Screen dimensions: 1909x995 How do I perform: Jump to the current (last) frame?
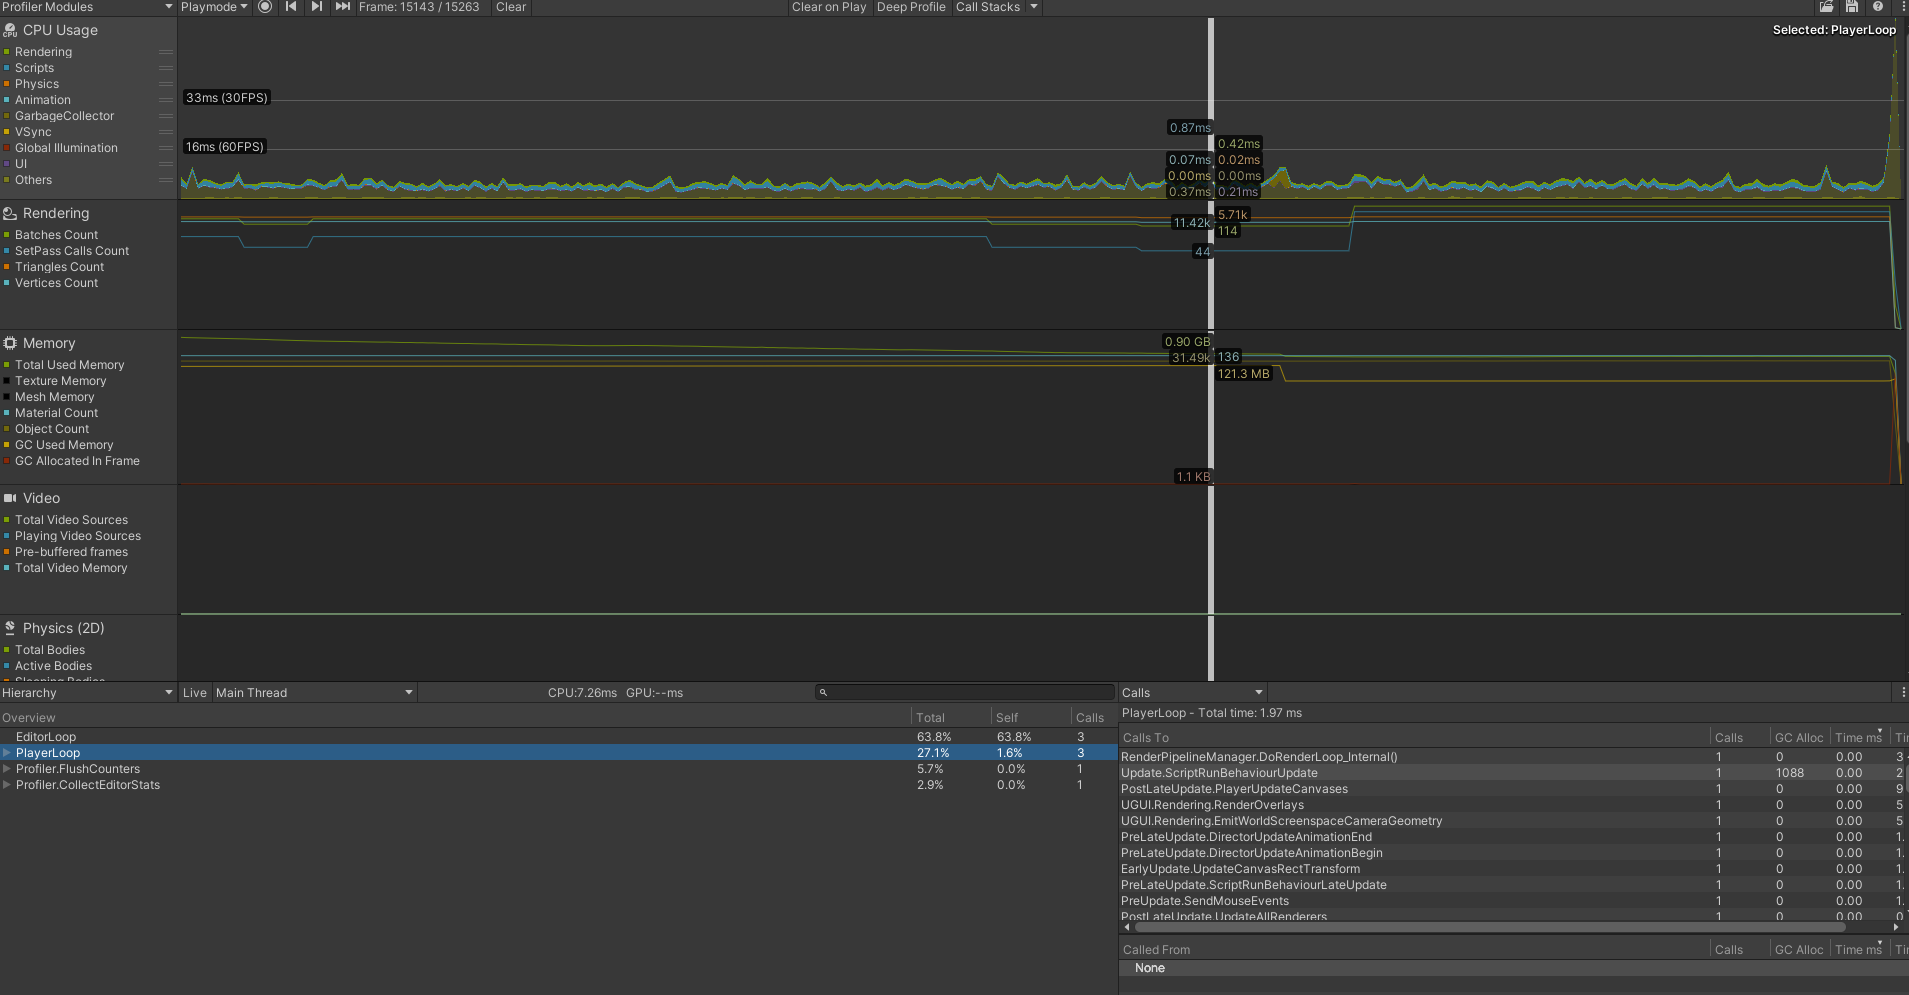pos(342,7)
